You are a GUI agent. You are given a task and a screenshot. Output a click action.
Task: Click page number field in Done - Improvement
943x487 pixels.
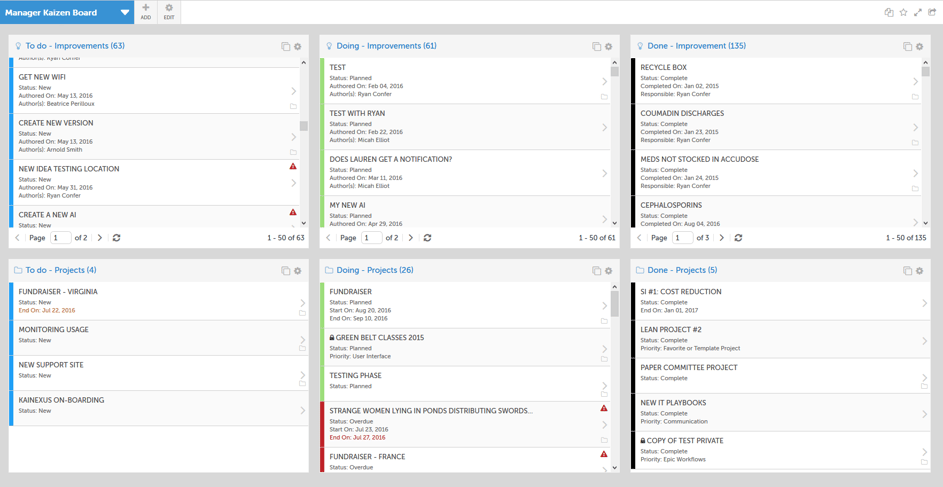pyautogui.click(x=683, y=237)
